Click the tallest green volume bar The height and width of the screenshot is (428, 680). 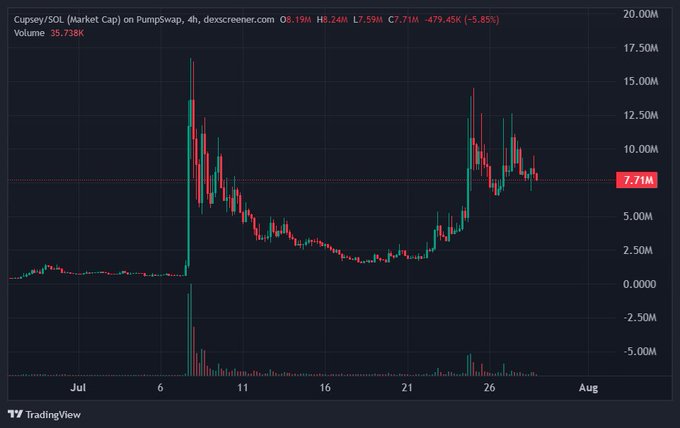[191, 330]
